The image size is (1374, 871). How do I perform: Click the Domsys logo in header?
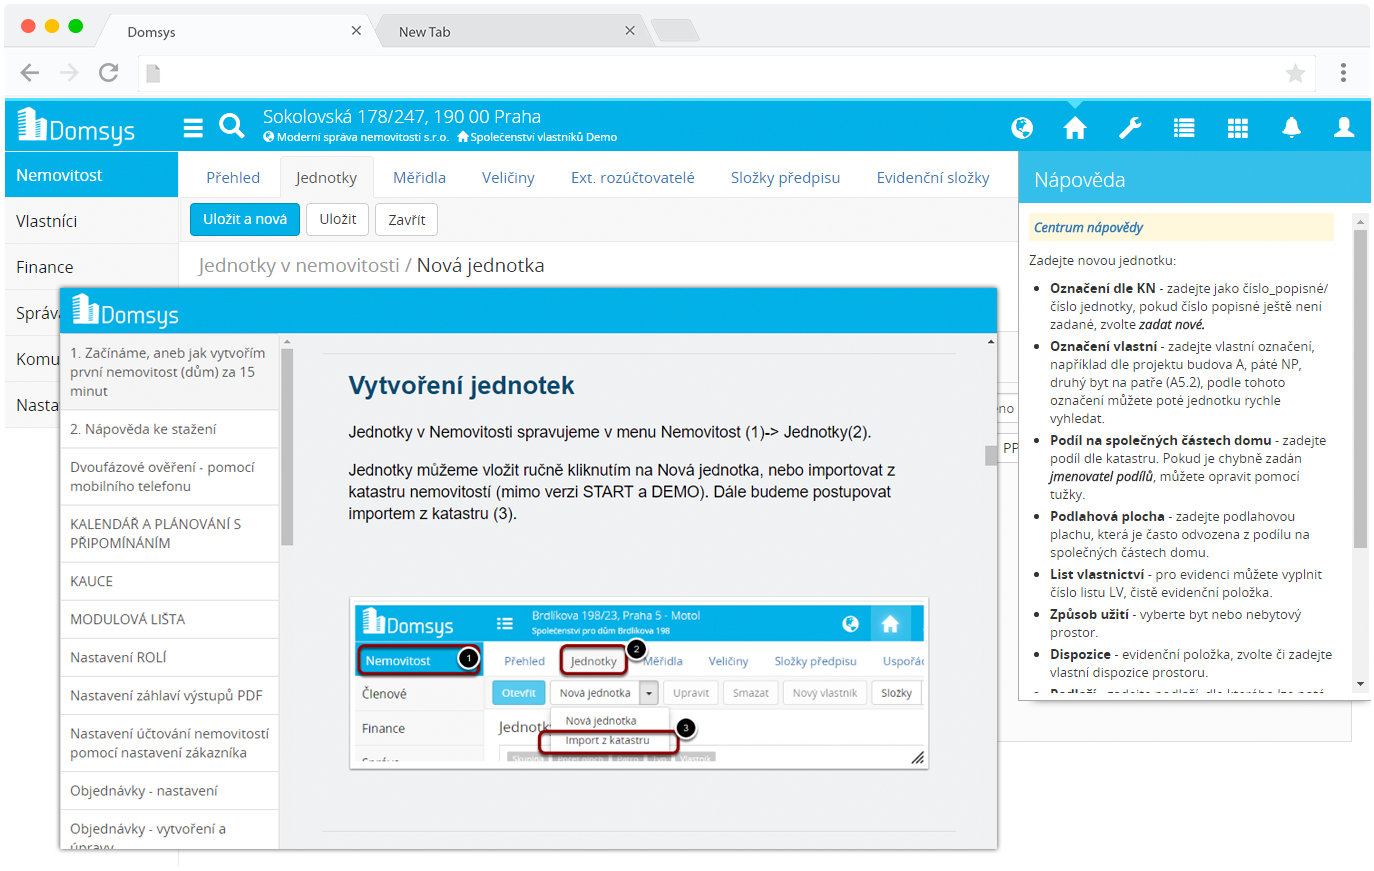(x=77, y=127)
